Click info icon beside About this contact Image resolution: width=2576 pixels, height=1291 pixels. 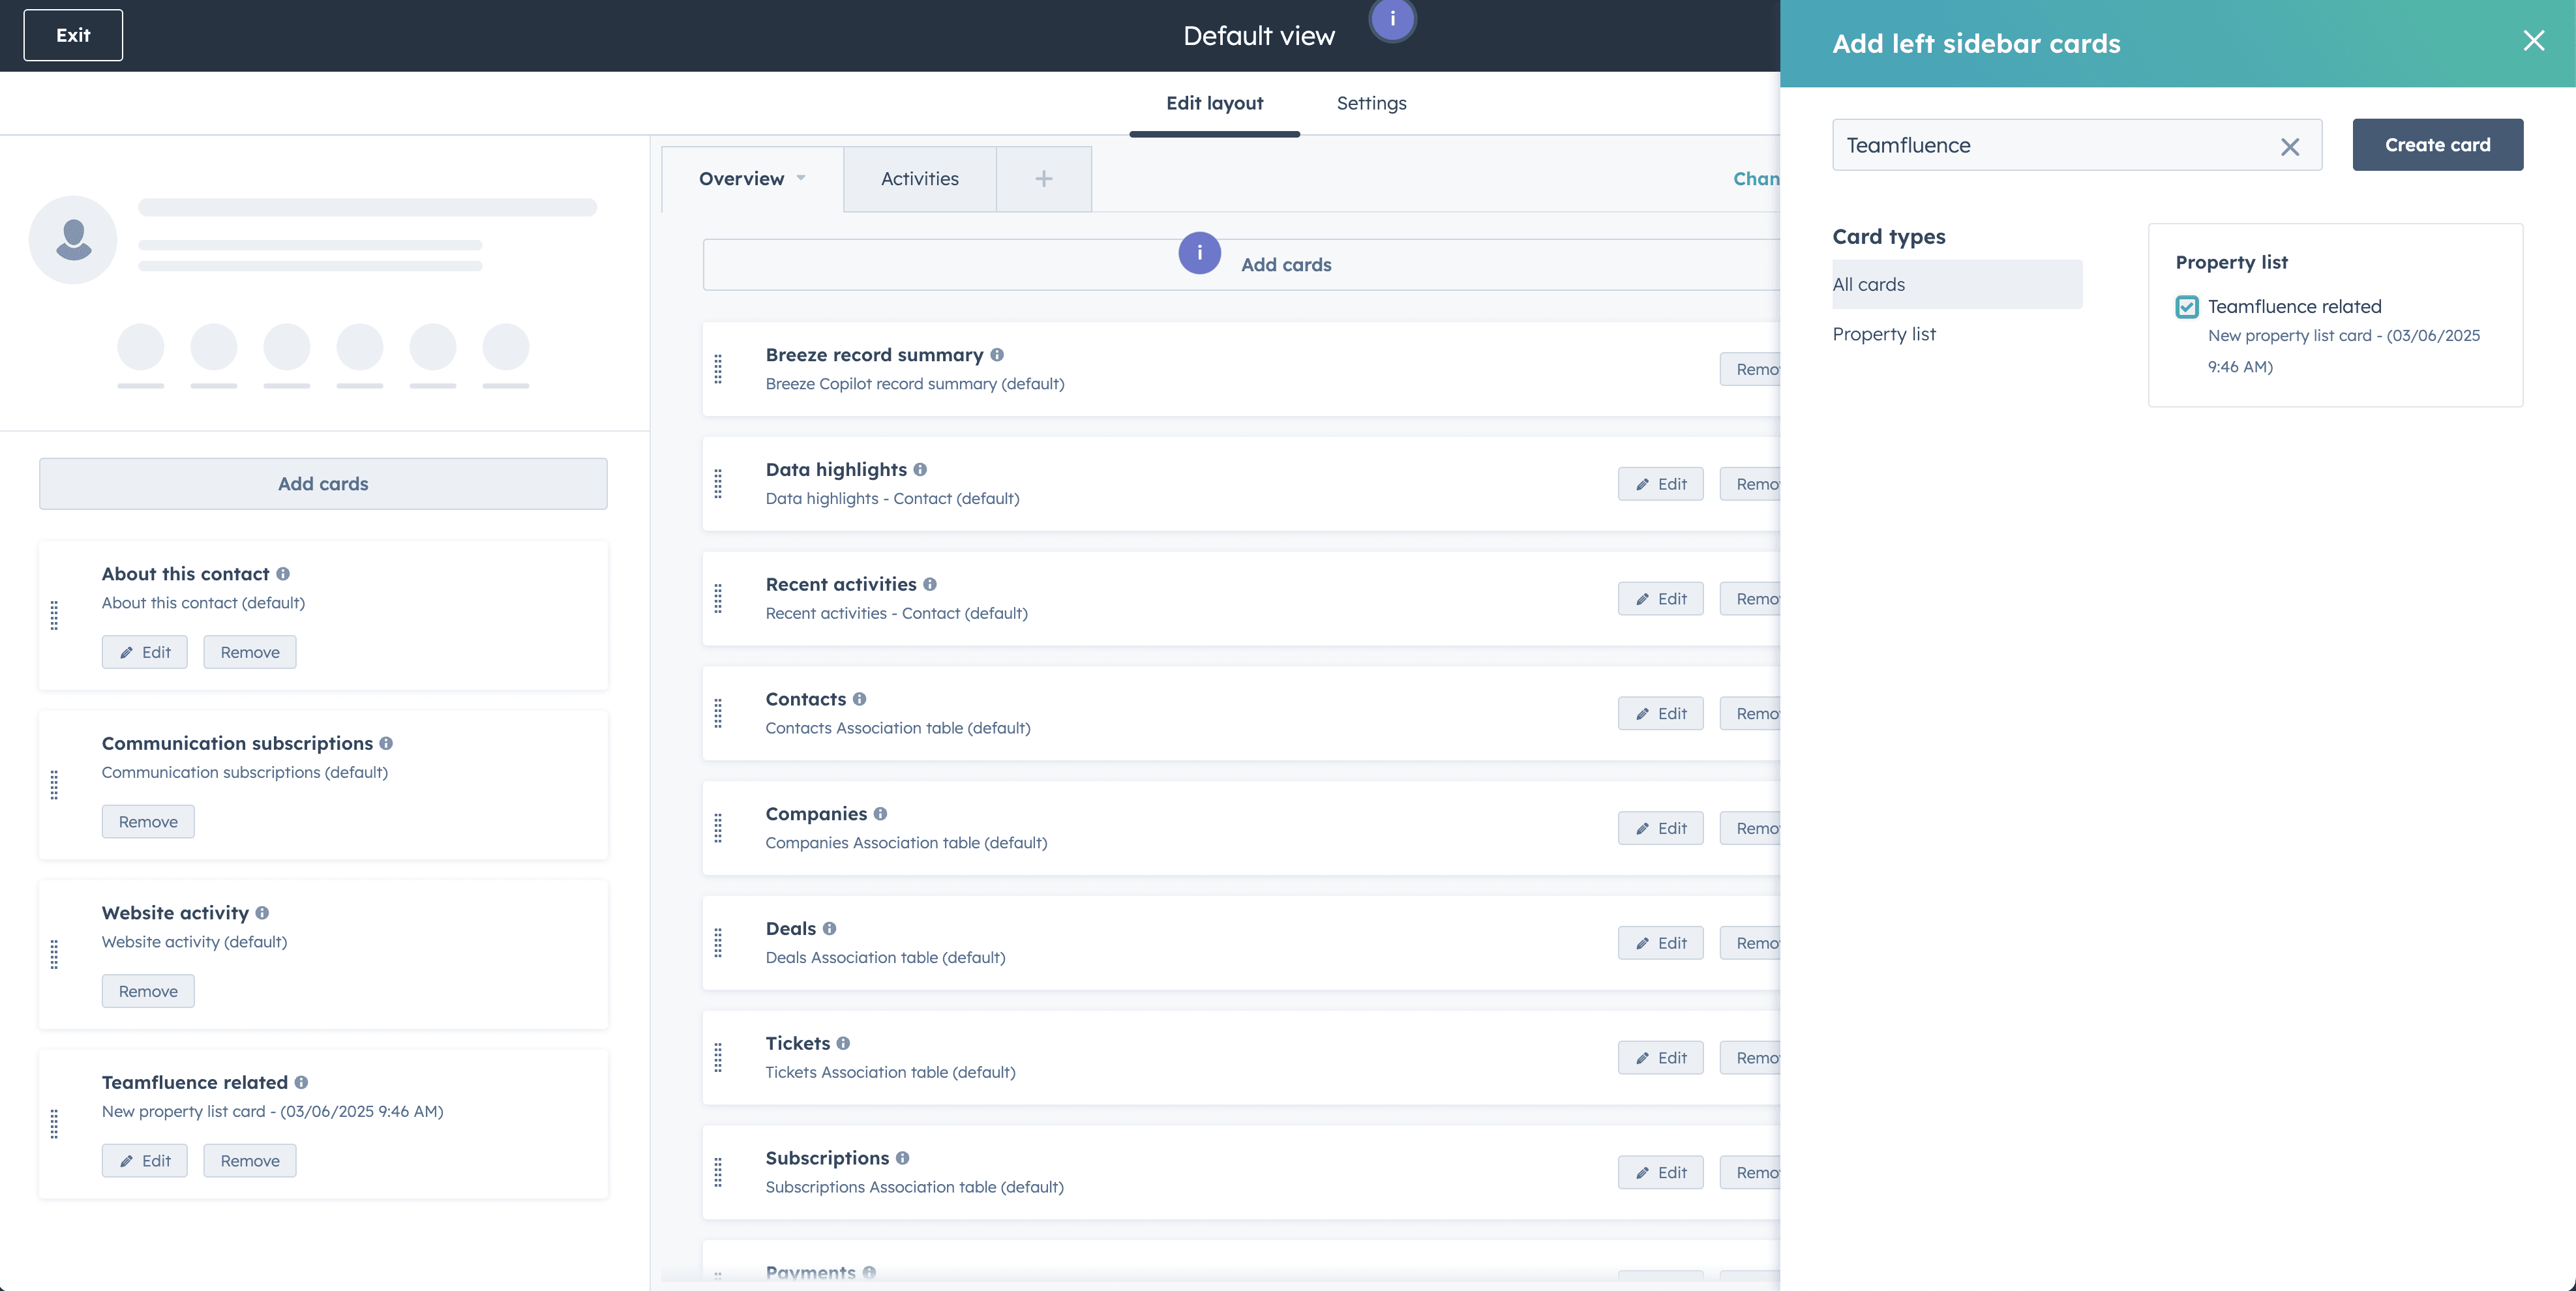(x=283, y=574)
